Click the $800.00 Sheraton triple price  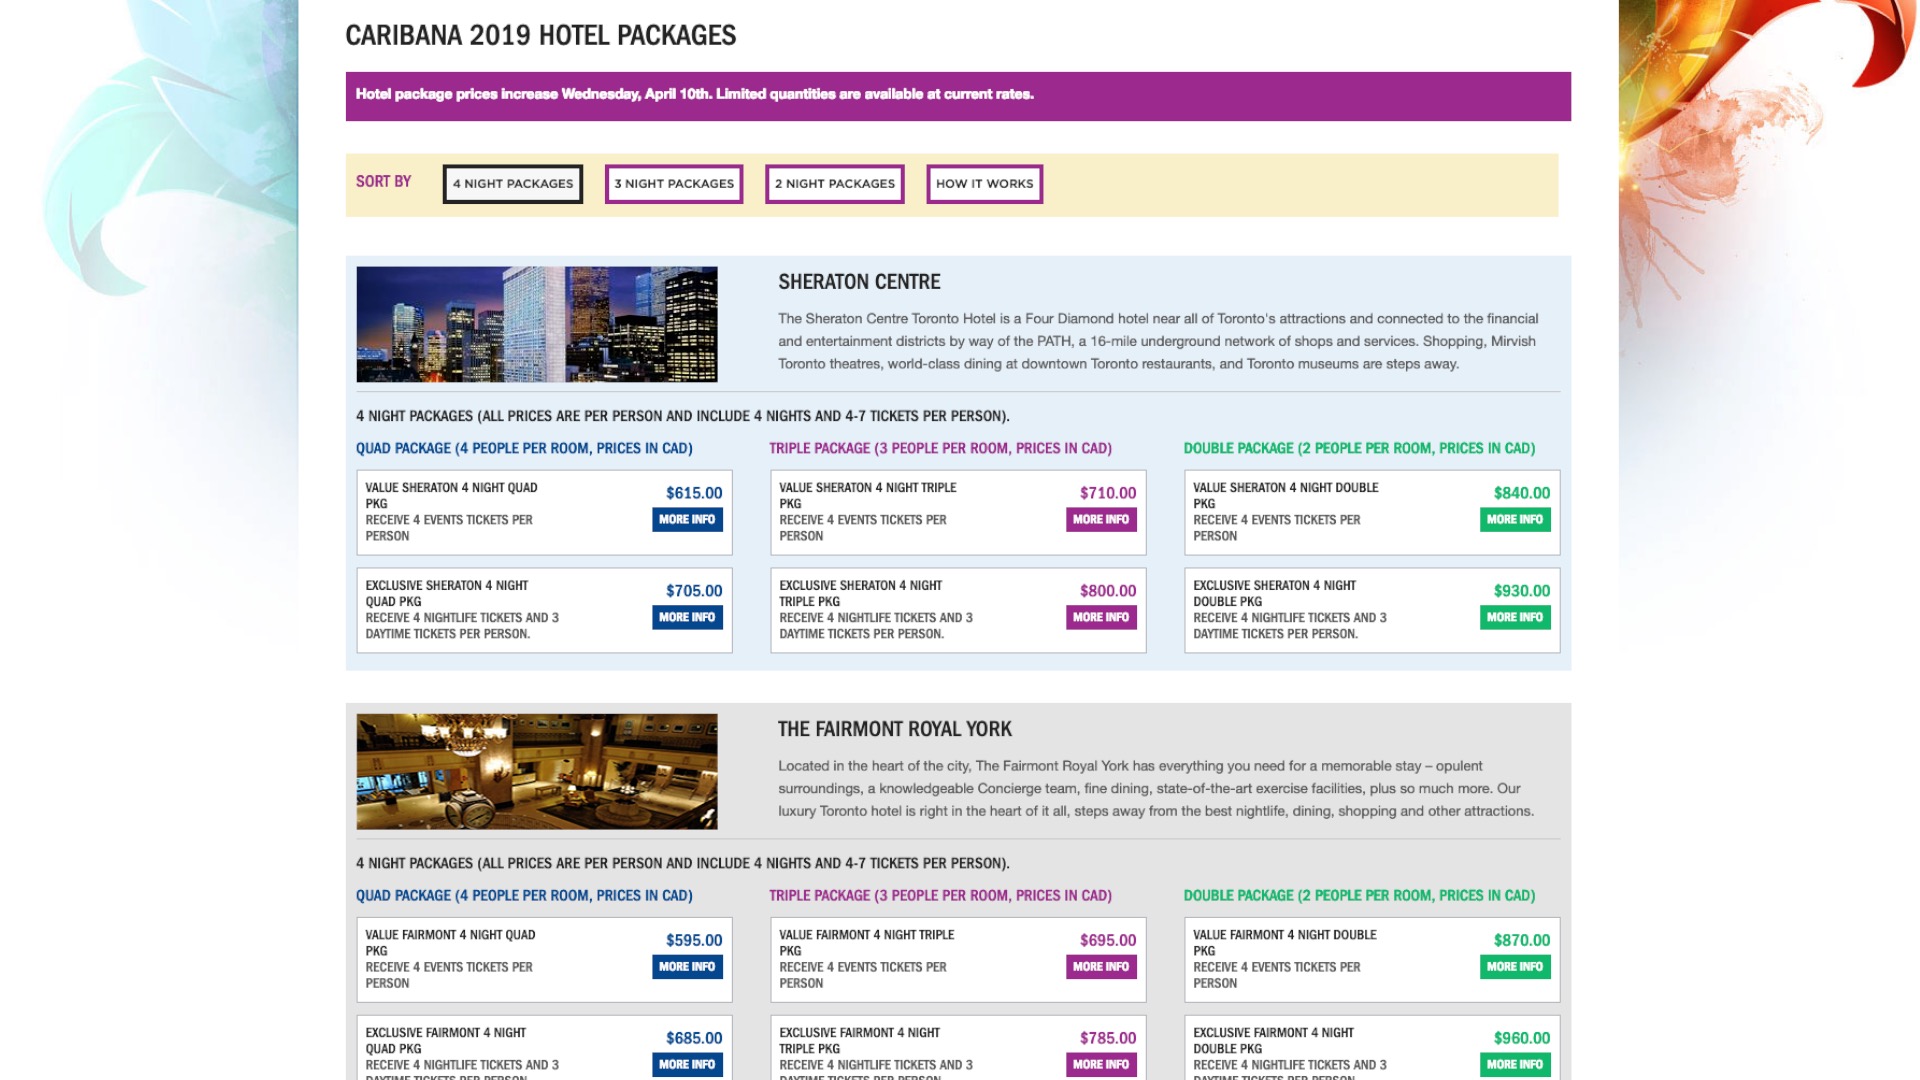coord(1108,591)
